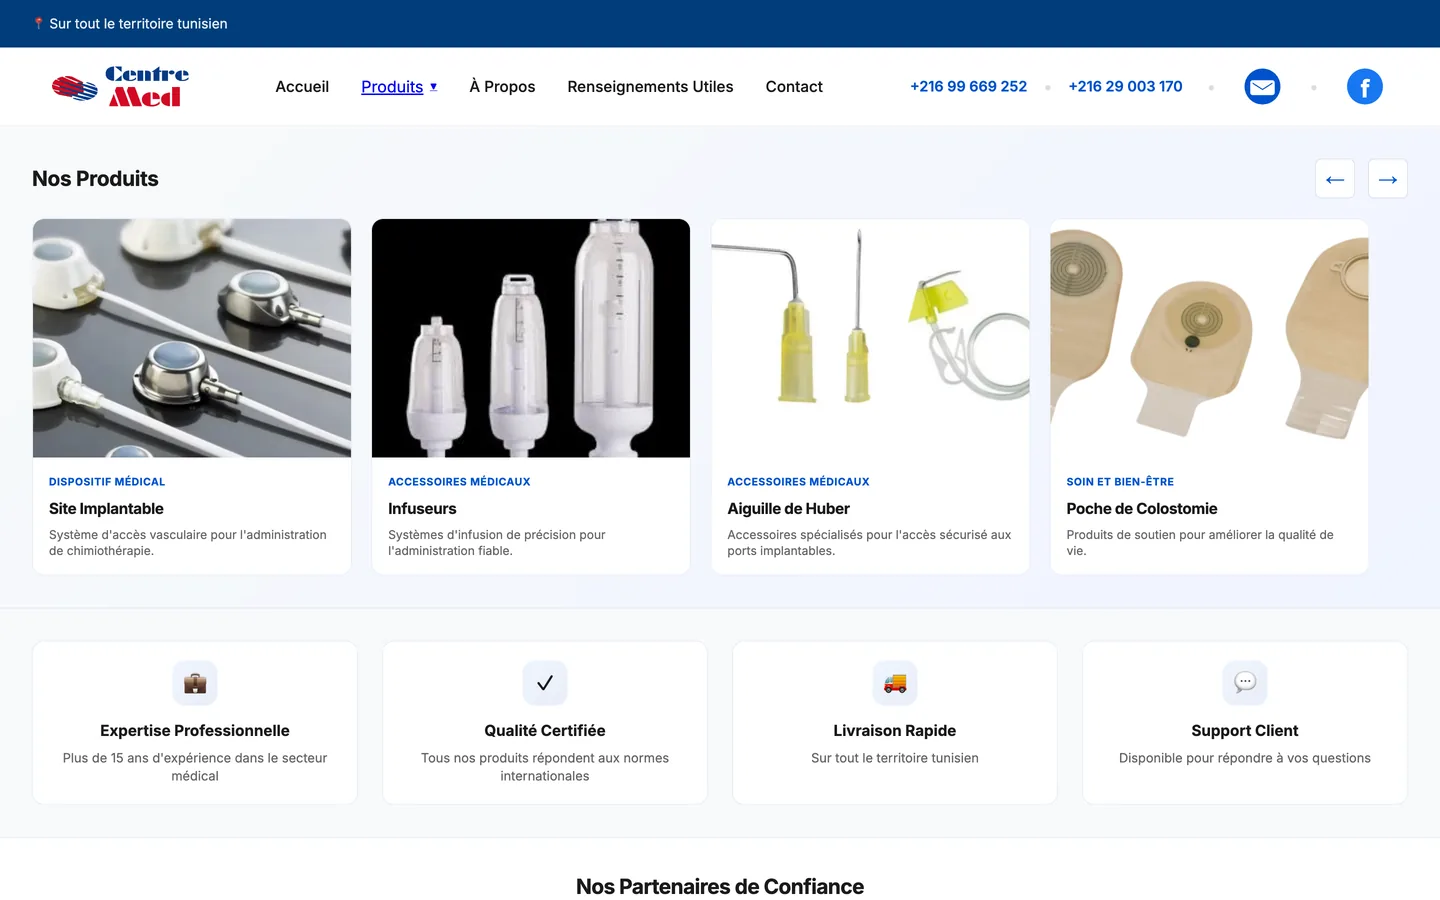The image size is (1440, 900).
Task: Click the Soin et Bien-Être category label
Action: [1120, 482]
